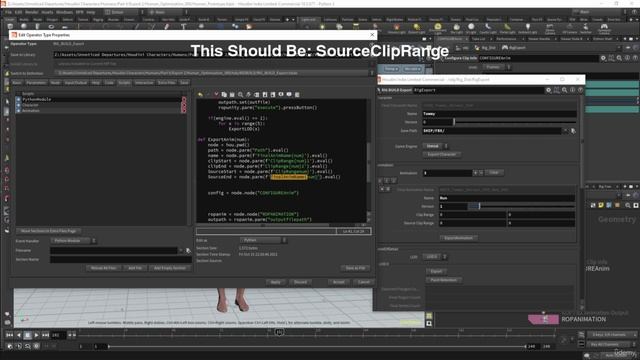Click the frame range slider below the timeline

(317, 346)
